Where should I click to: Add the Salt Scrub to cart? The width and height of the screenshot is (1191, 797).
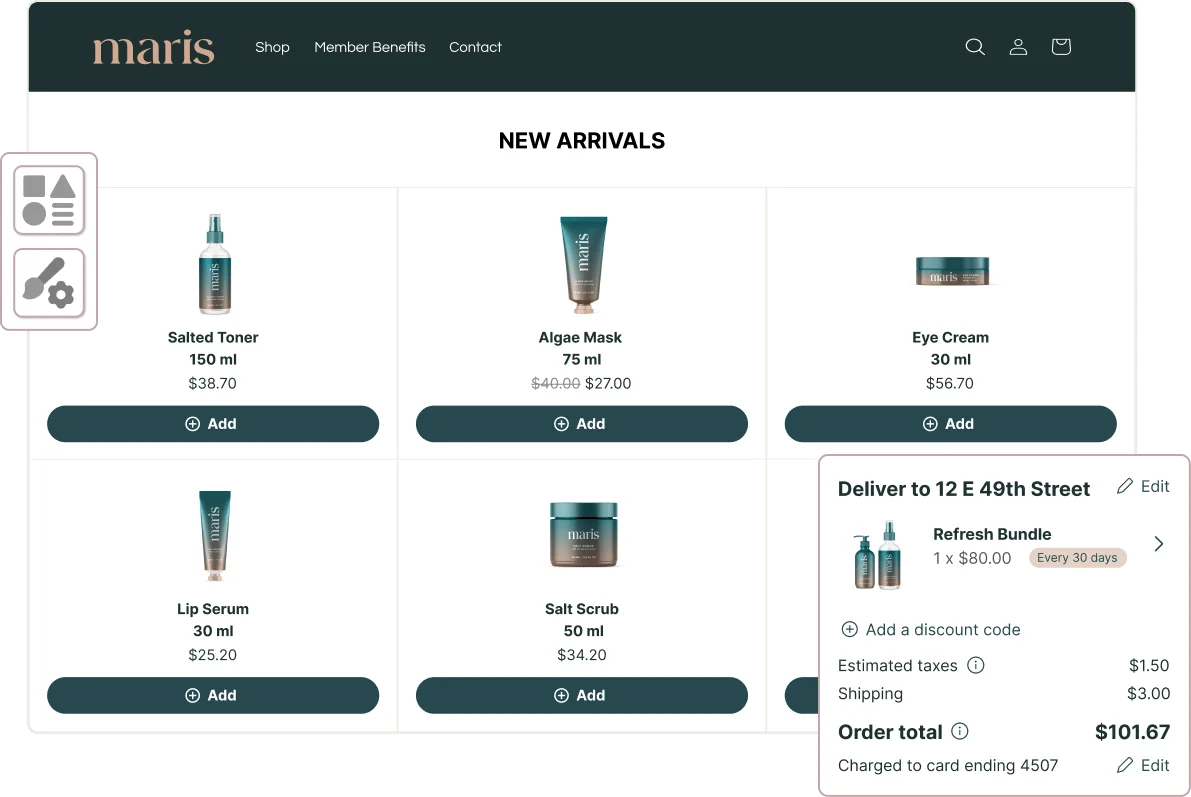[581, 695]
